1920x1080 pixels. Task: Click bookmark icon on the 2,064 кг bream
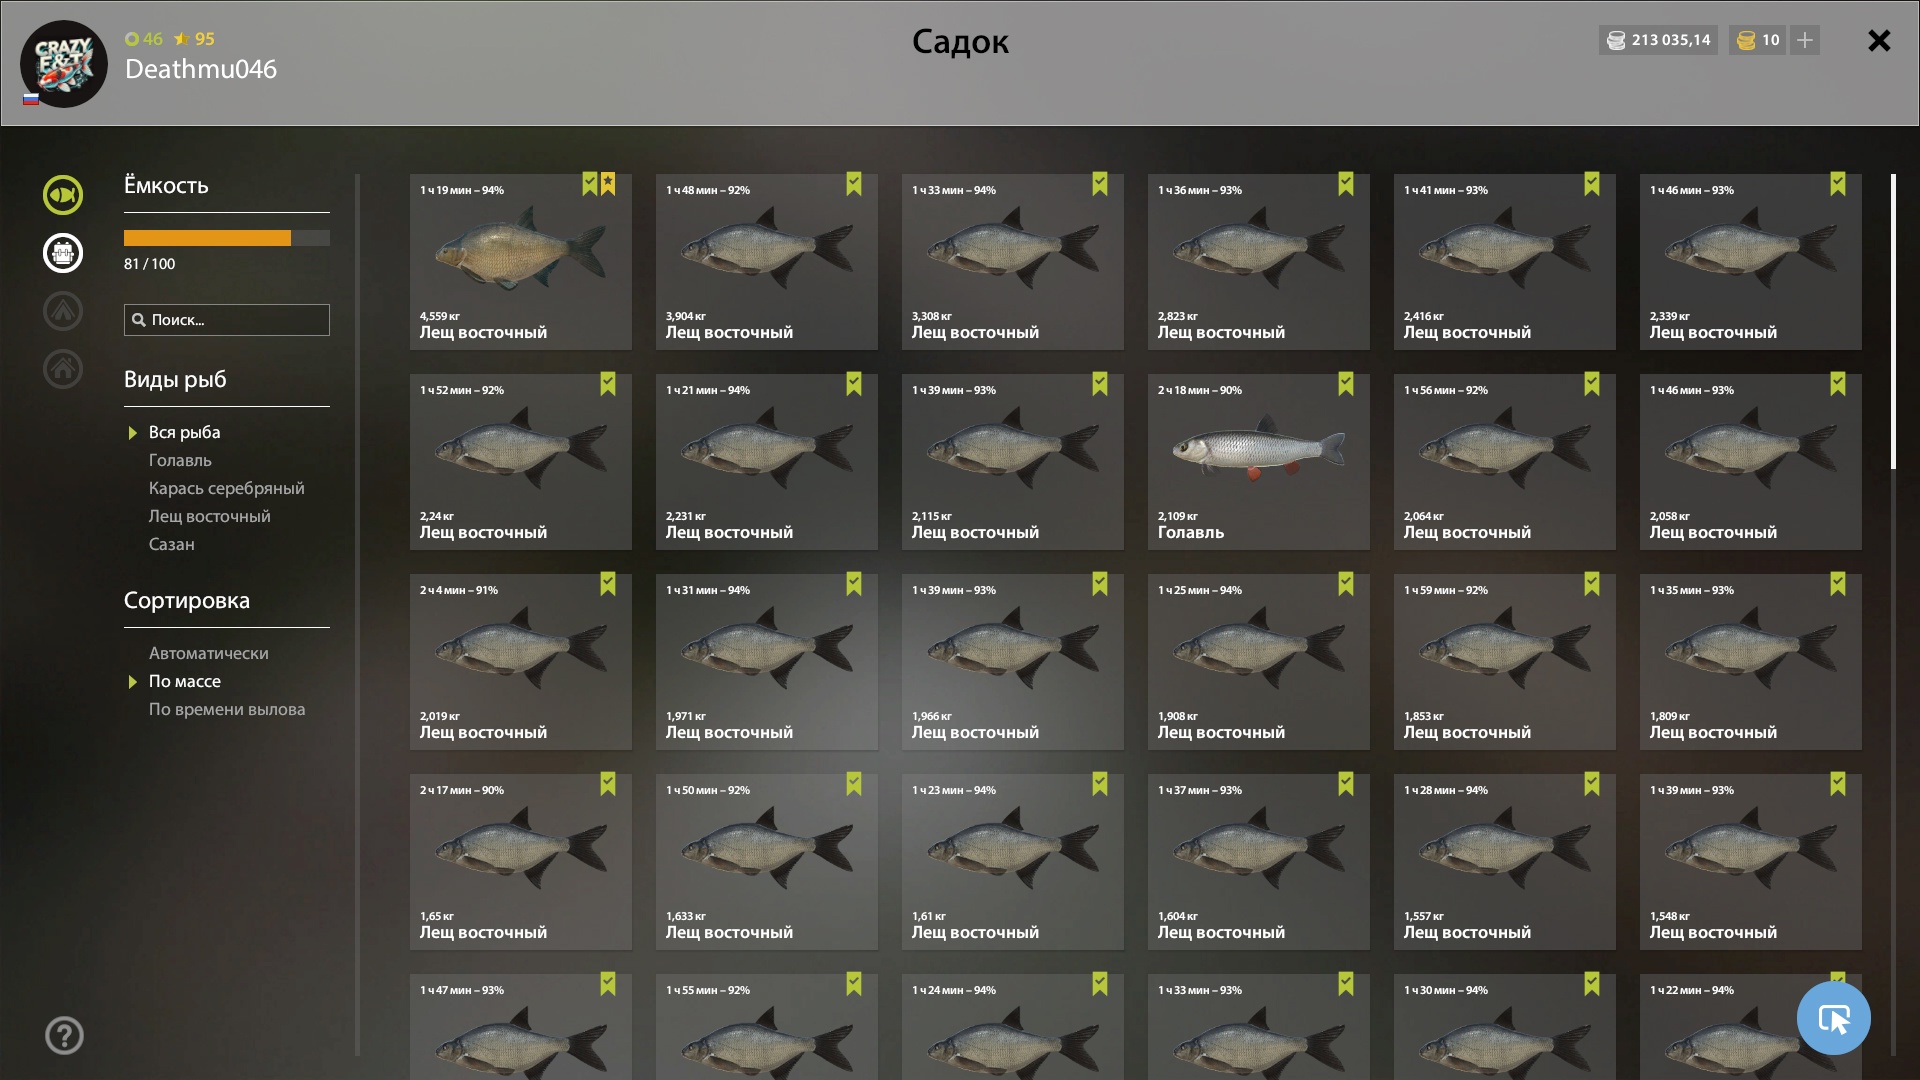click(1592, 384)
